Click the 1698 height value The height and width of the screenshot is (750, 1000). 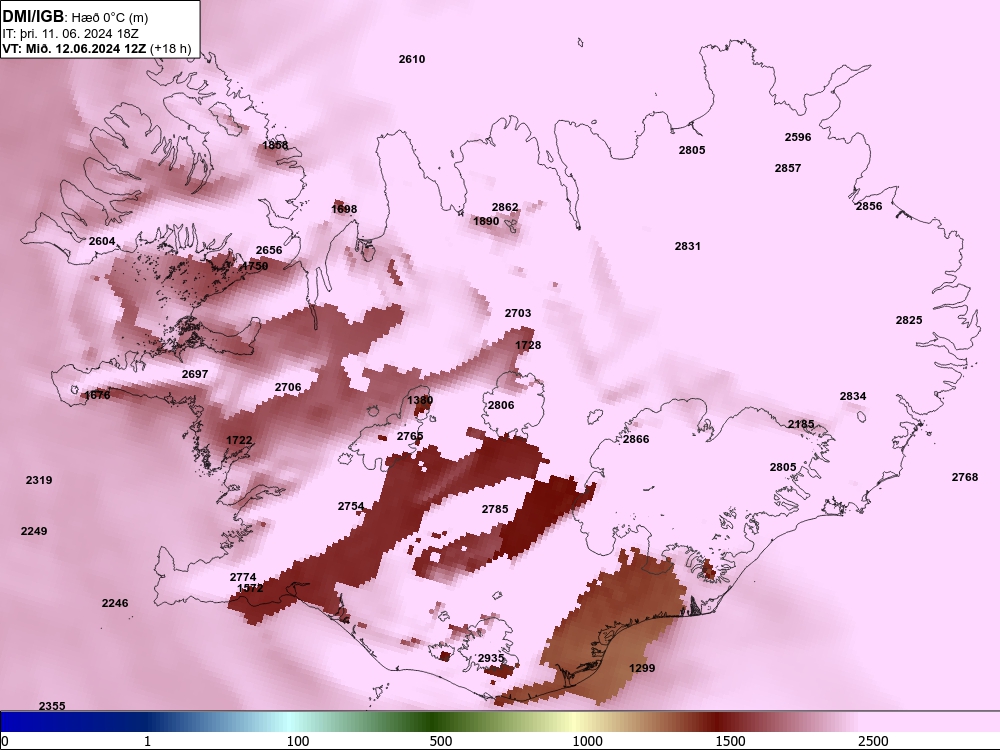click(x=344, y=209)
